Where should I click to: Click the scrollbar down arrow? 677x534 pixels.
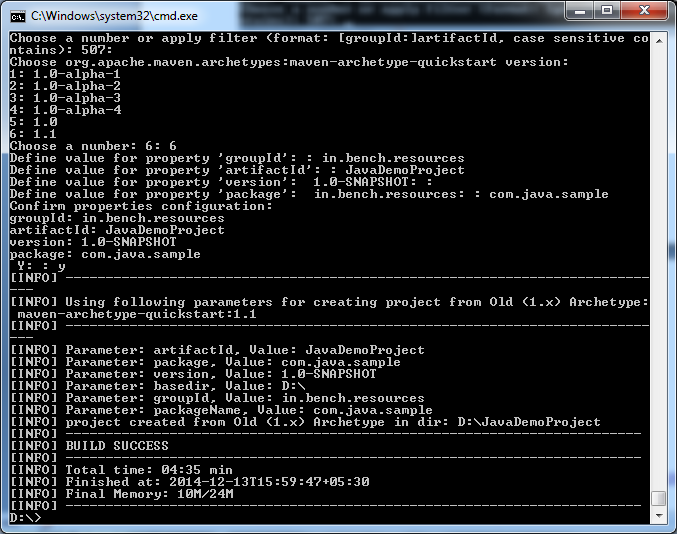click(x=659, y=515)
